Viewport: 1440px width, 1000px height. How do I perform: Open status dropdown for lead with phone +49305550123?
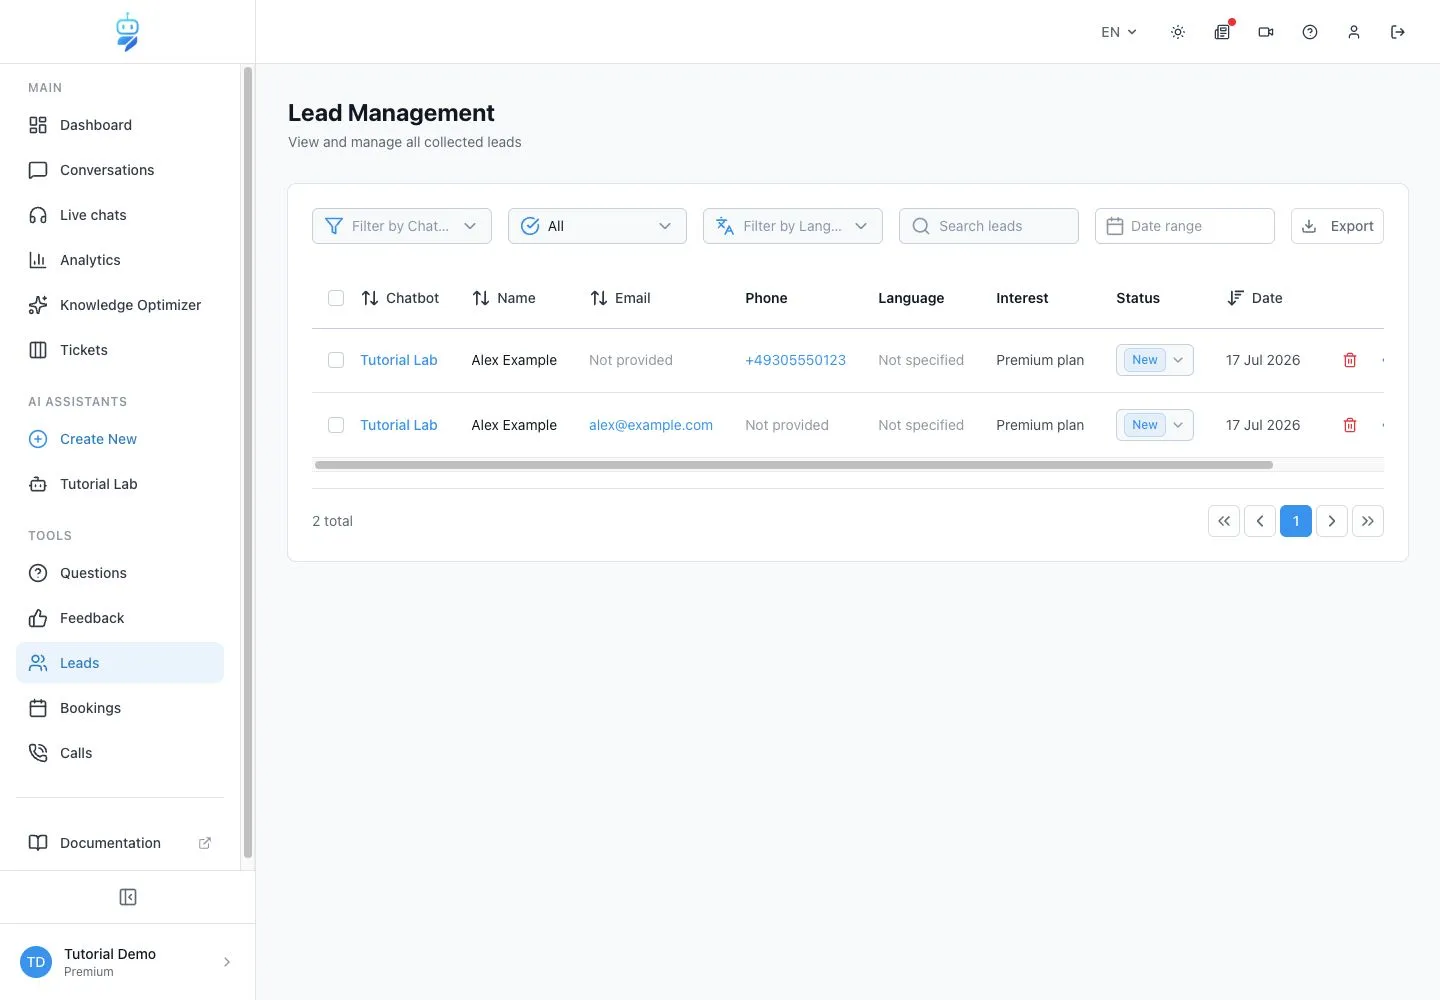tap(1155, 360)
